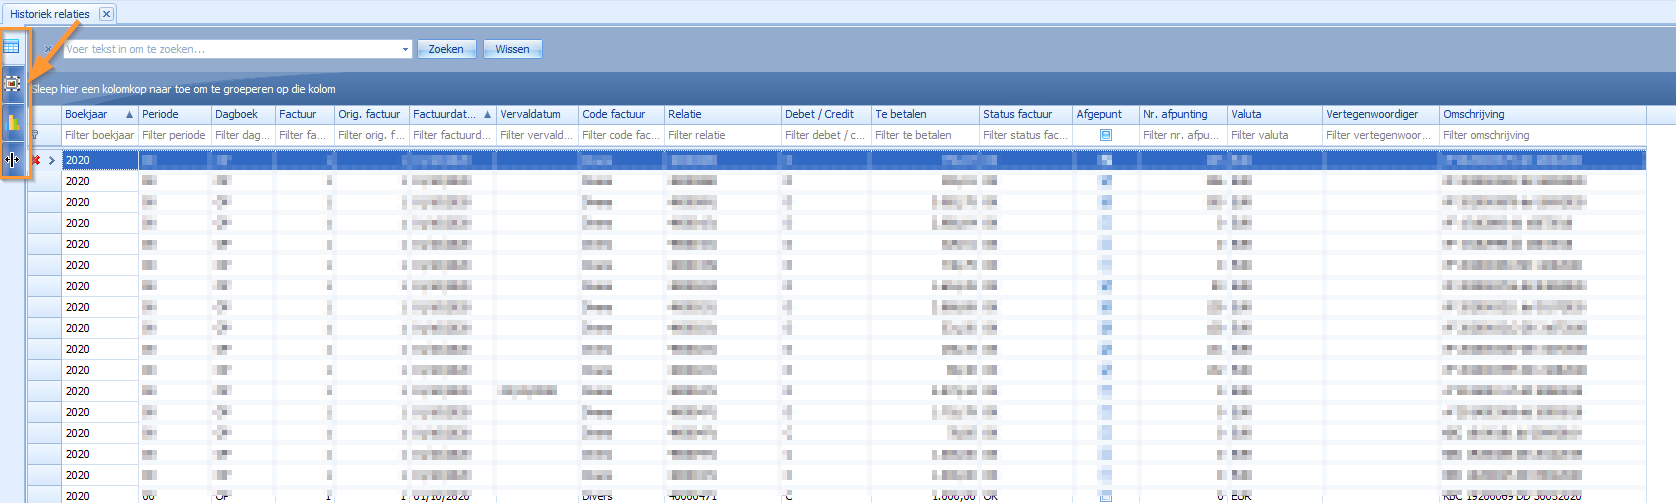Sort by the Periode column header
Image resolution: width=1676 pixels, height=503 pixels.
pos(174,114)
